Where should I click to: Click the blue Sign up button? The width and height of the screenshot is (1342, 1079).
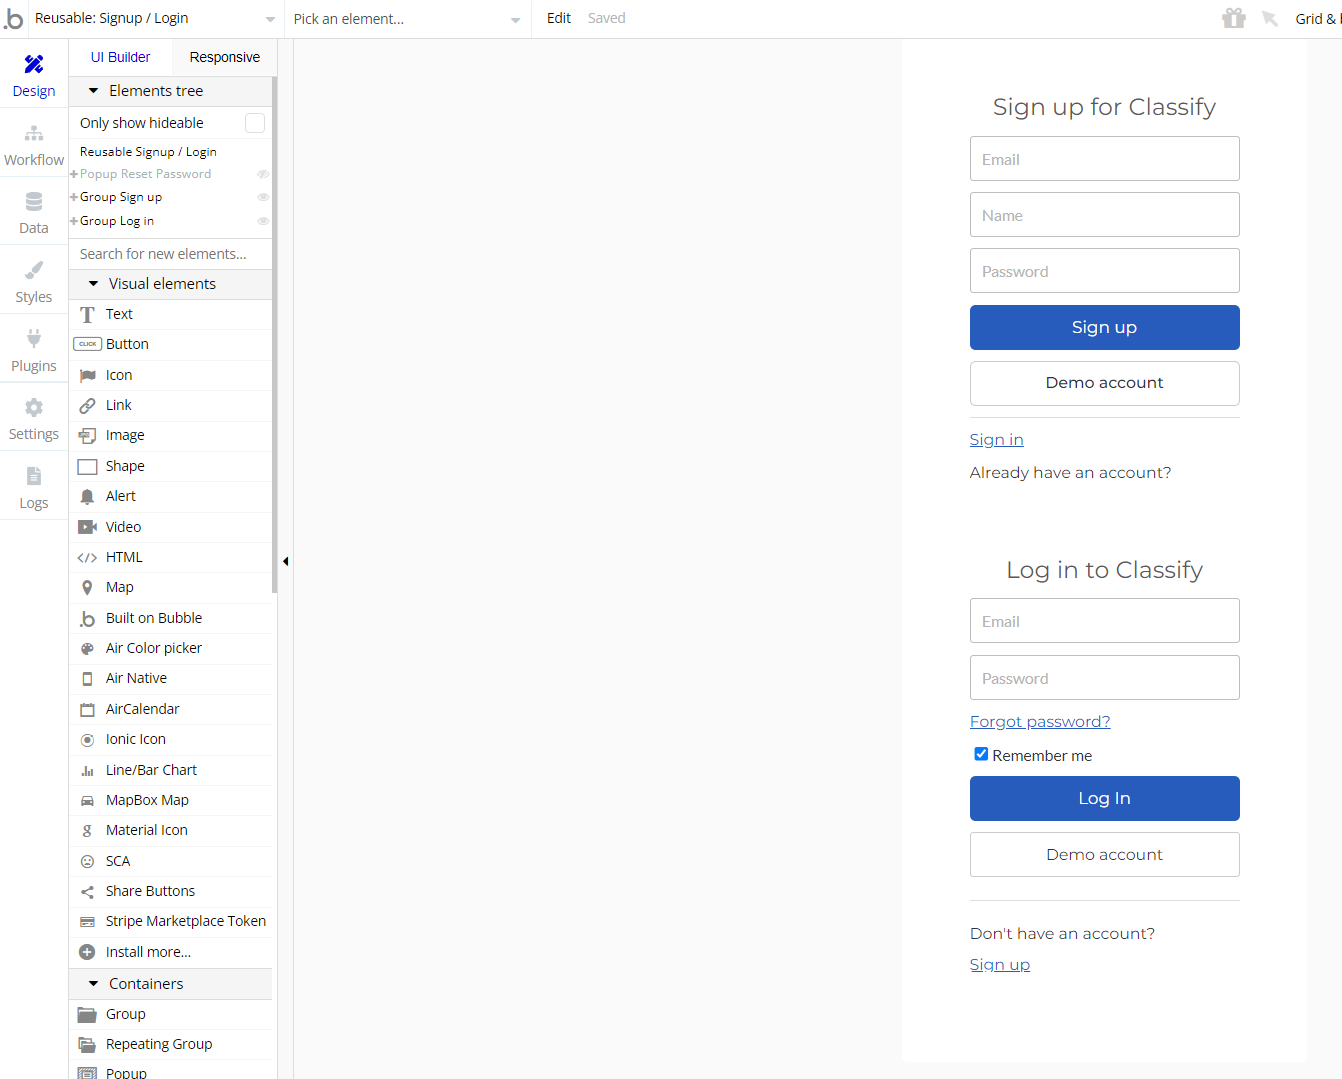click(1104, 327)
